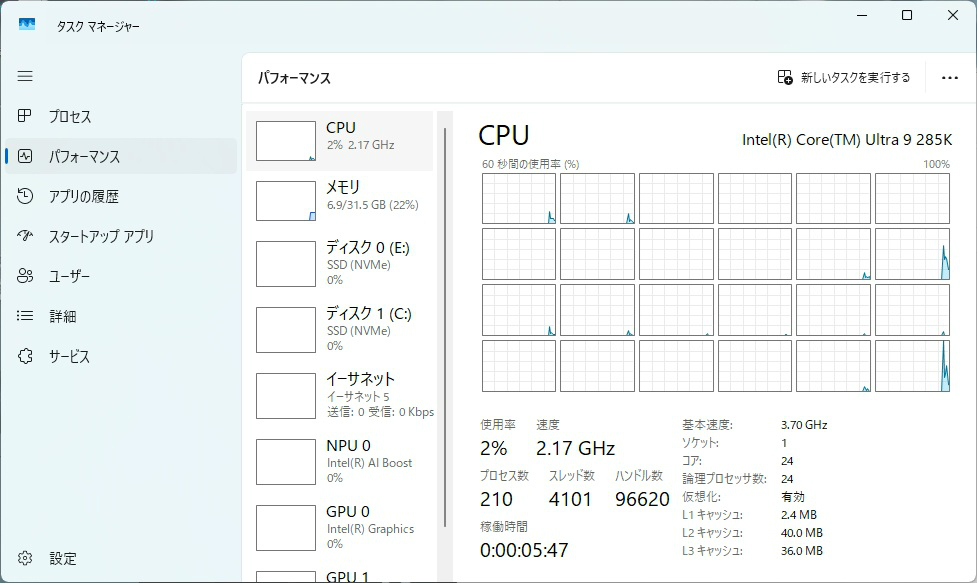Select GPU 0 Intel Graphics item
Image resolution: width=977 pixels, height=583 pixels.
point(340,528)
